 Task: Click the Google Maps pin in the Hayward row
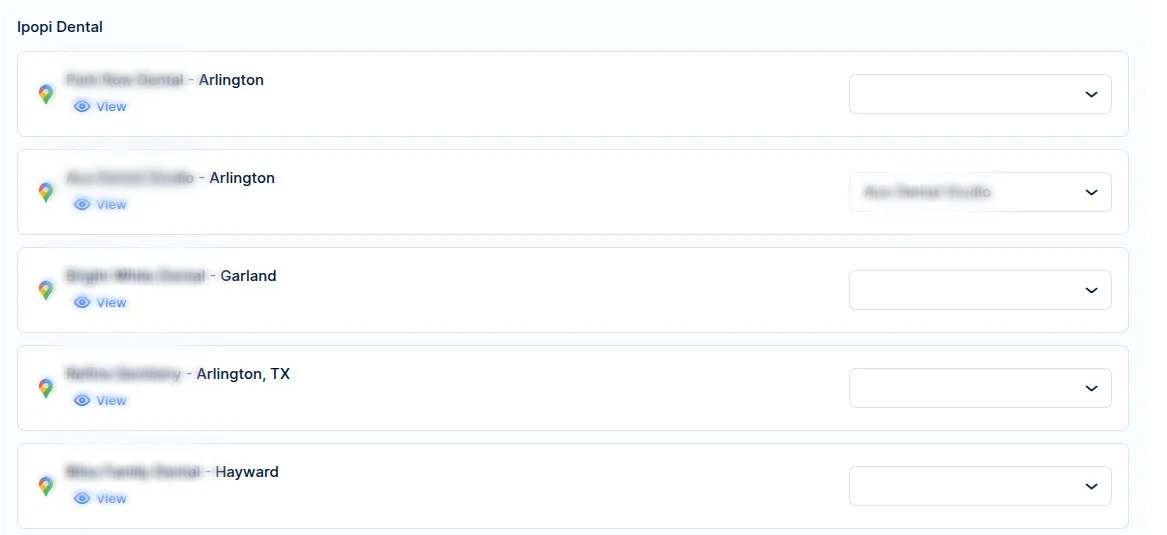(46, 486)
